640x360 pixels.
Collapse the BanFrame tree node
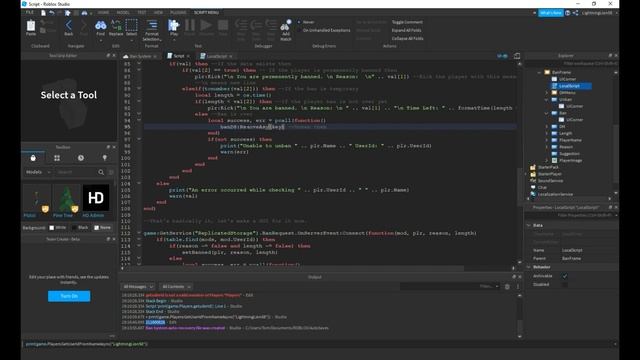coord(540,72)
